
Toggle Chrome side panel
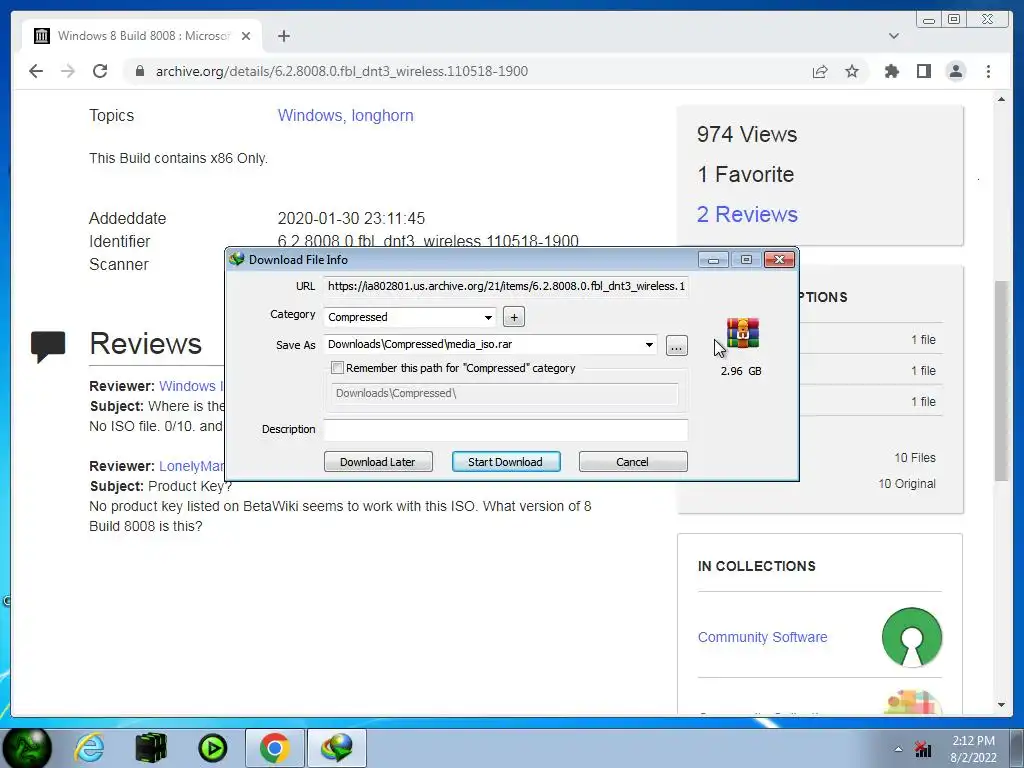point(923,71)
